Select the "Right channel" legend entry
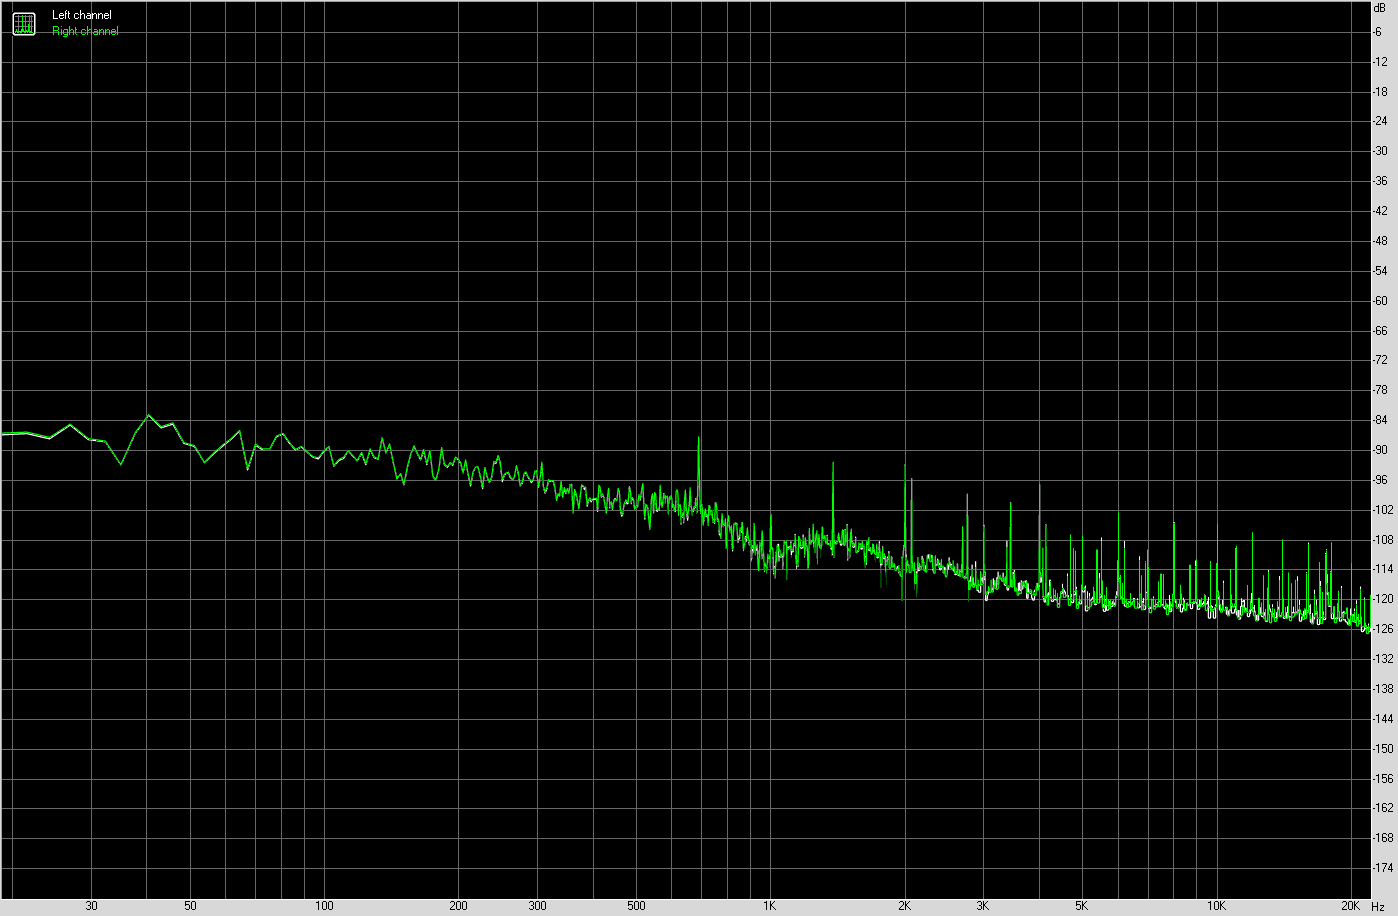Image resolution: width=1398 pixels, height=916 pixels. tap(85, 31)
